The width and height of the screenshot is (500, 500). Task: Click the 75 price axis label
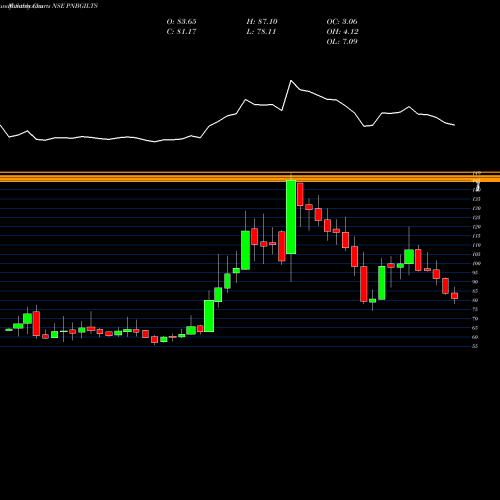pos(475,309)
